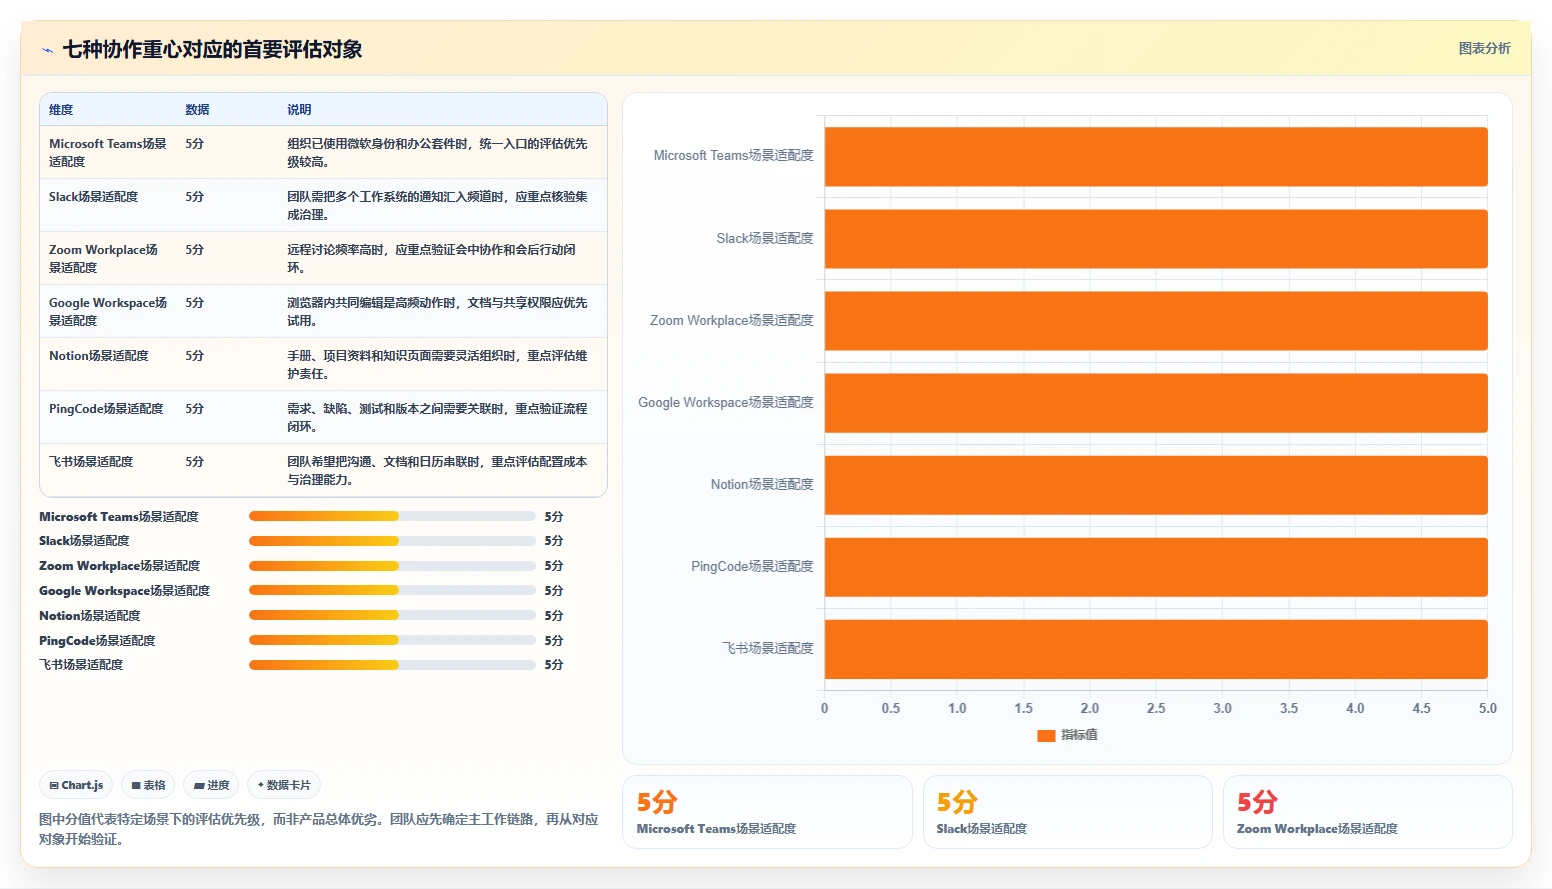Click the 说明 column header
Viewport: 1552px width, 889px height.
point(299,110)
